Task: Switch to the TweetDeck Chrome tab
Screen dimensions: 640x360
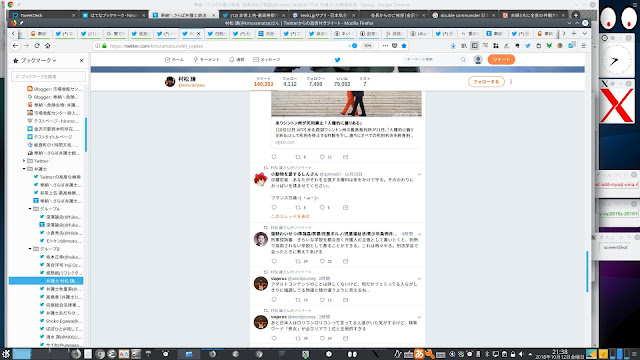Action: pyautogui.click(x=43, y=15)
